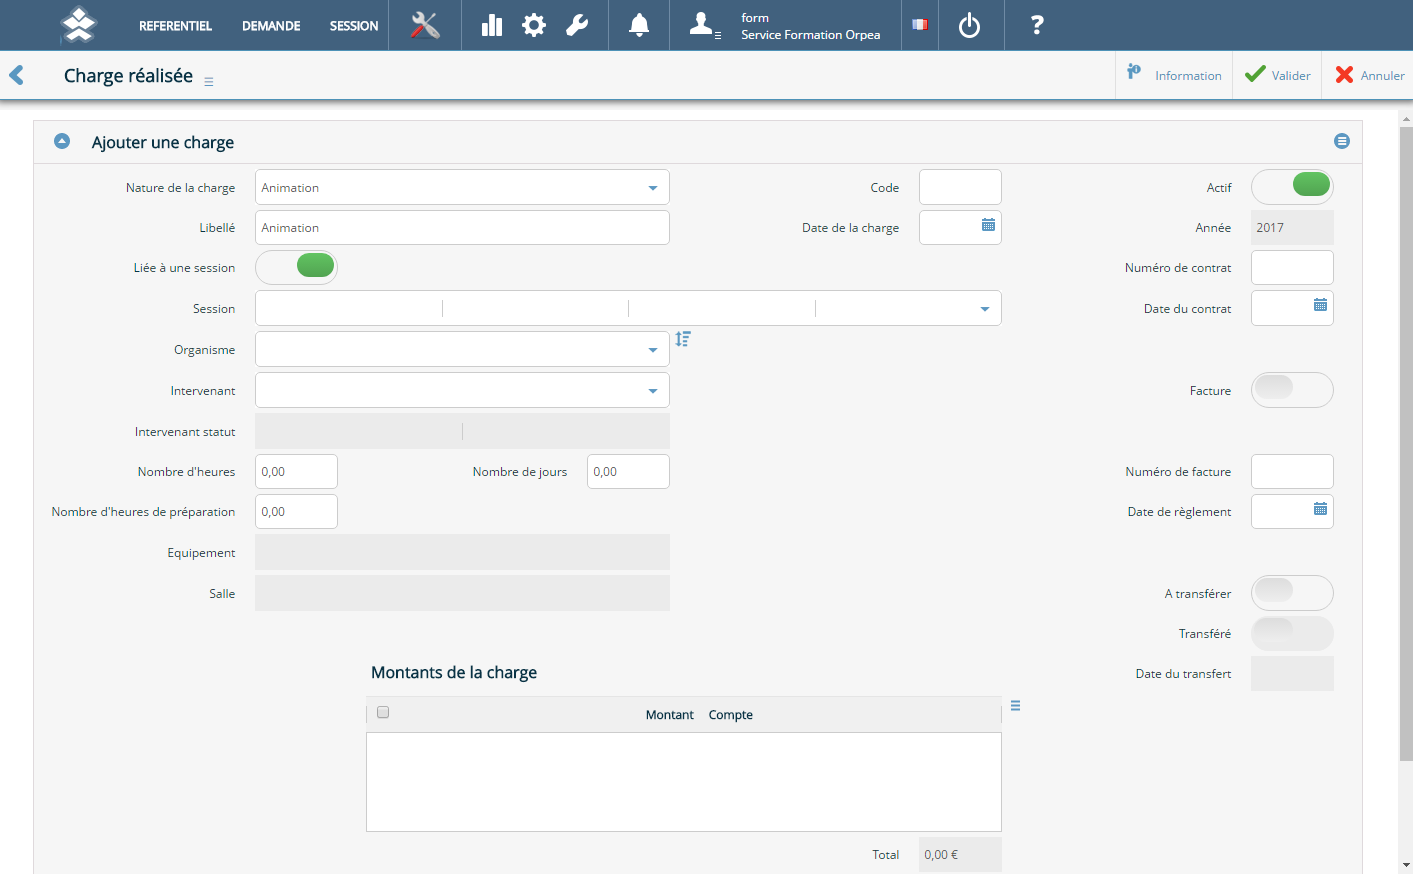Open the DEMANDE menu

271,26
